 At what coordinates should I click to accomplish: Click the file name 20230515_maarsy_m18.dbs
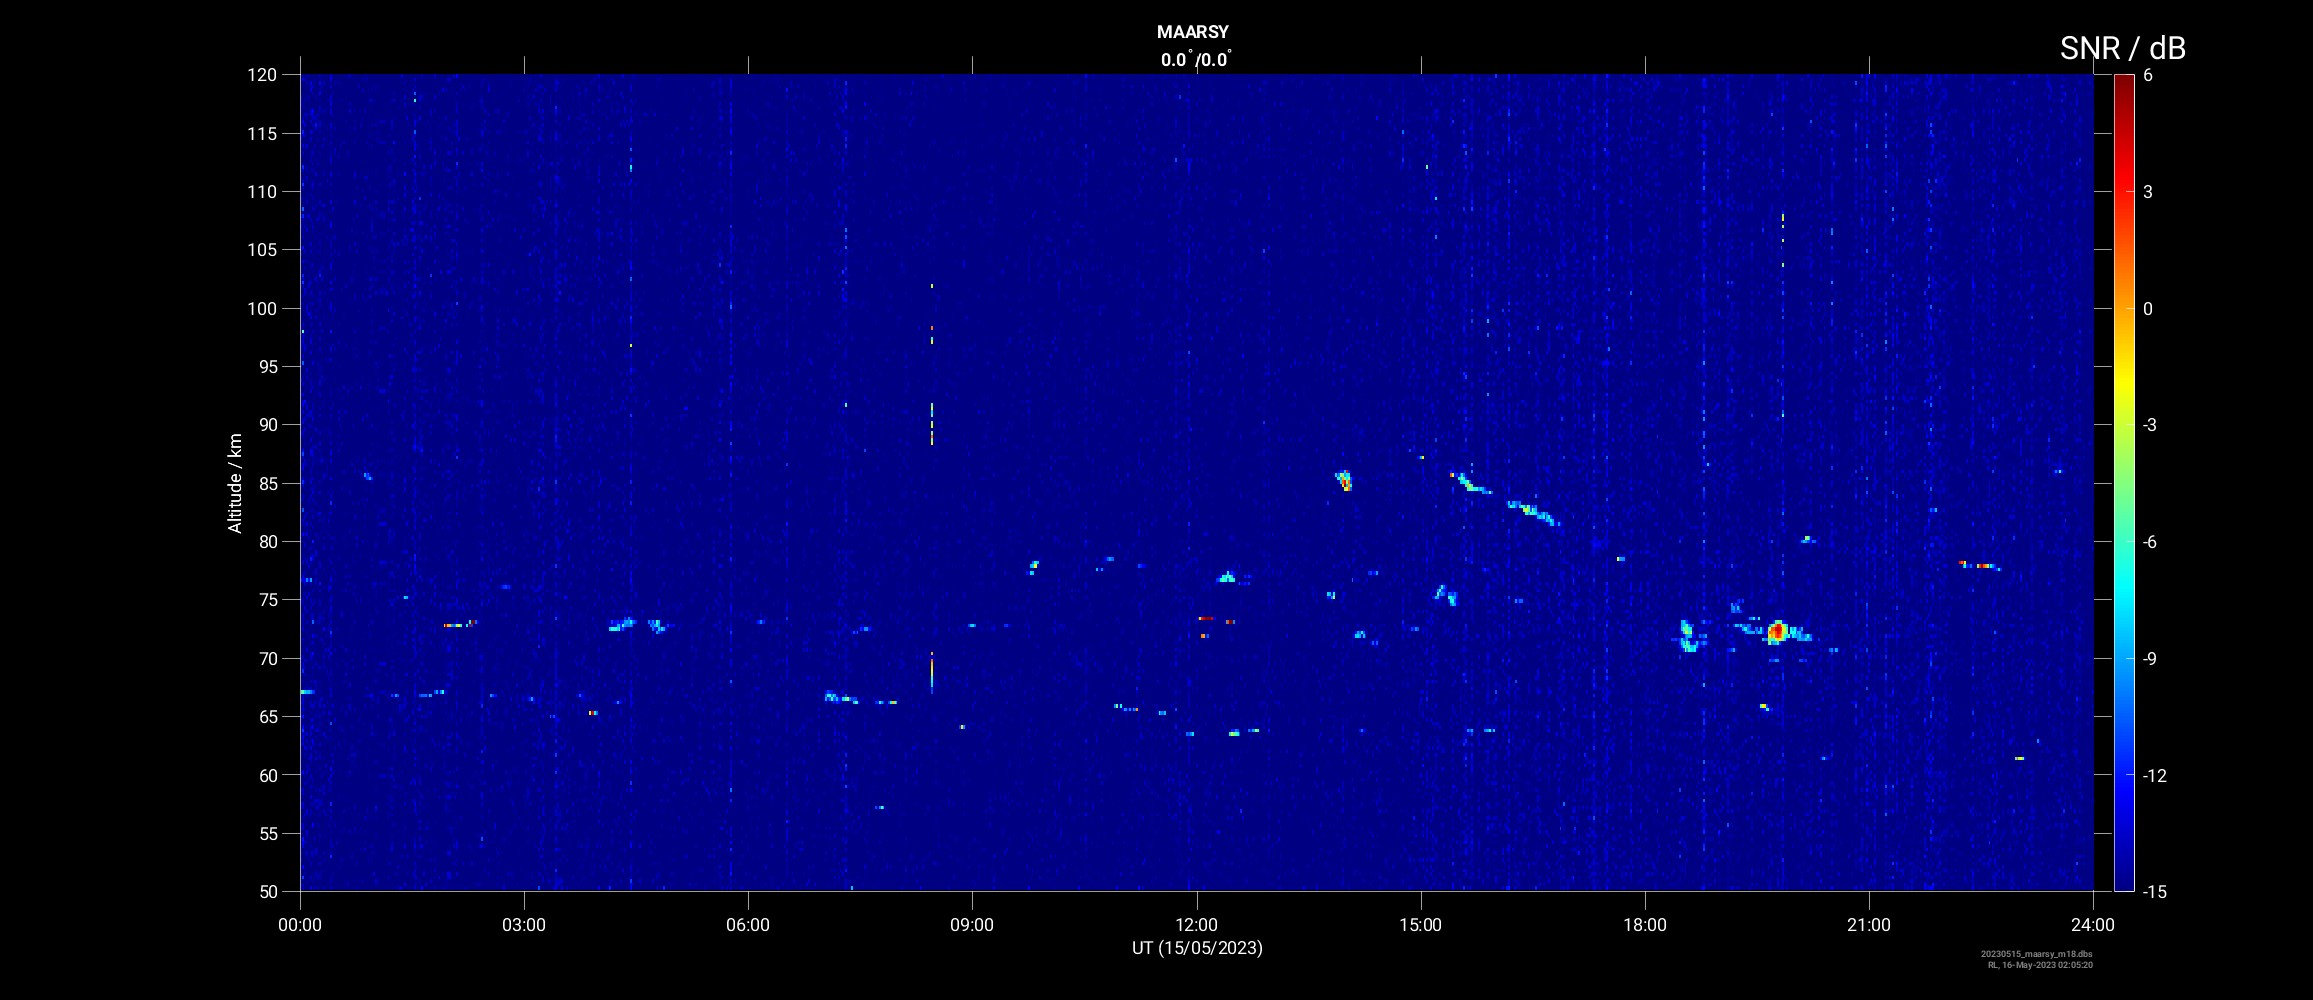click(x=2036, y=954)
